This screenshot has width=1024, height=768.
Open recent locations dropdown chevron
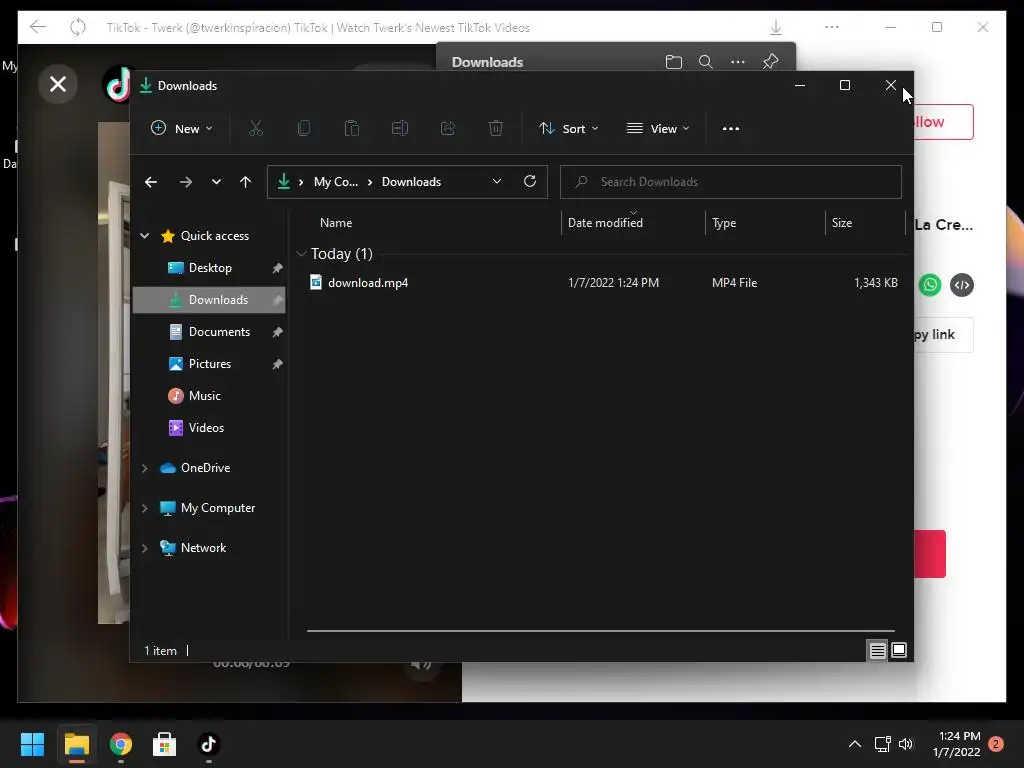tap(216, 182)
